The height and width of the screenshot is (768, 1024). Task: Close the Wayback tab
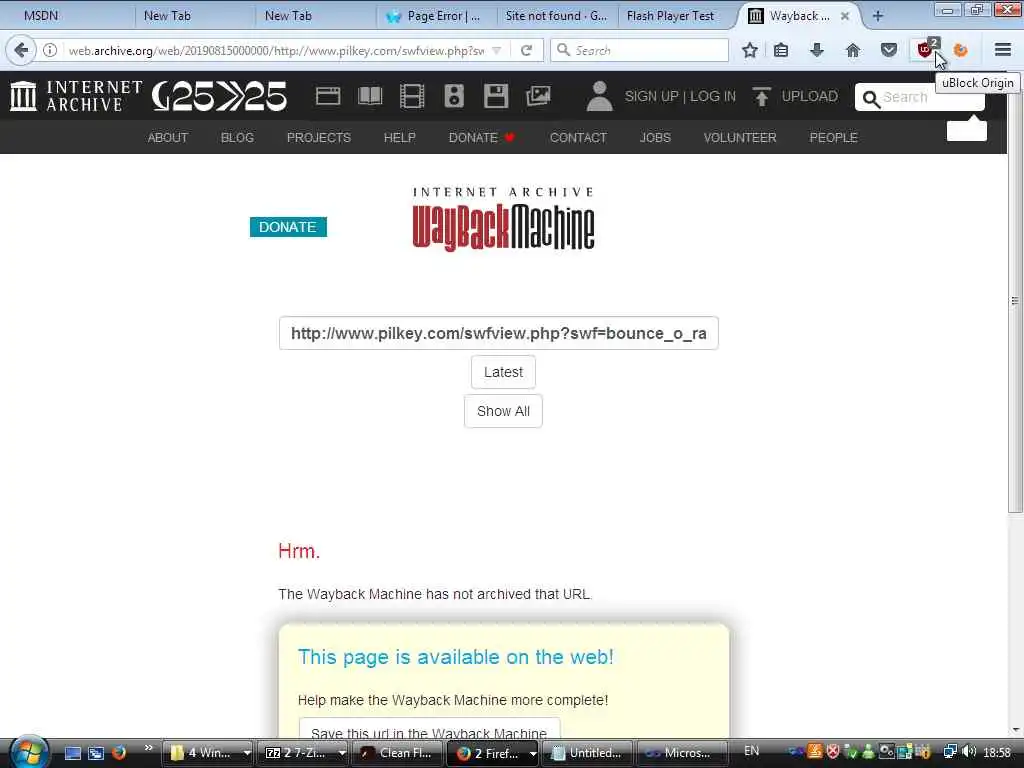tap(844, 16)
